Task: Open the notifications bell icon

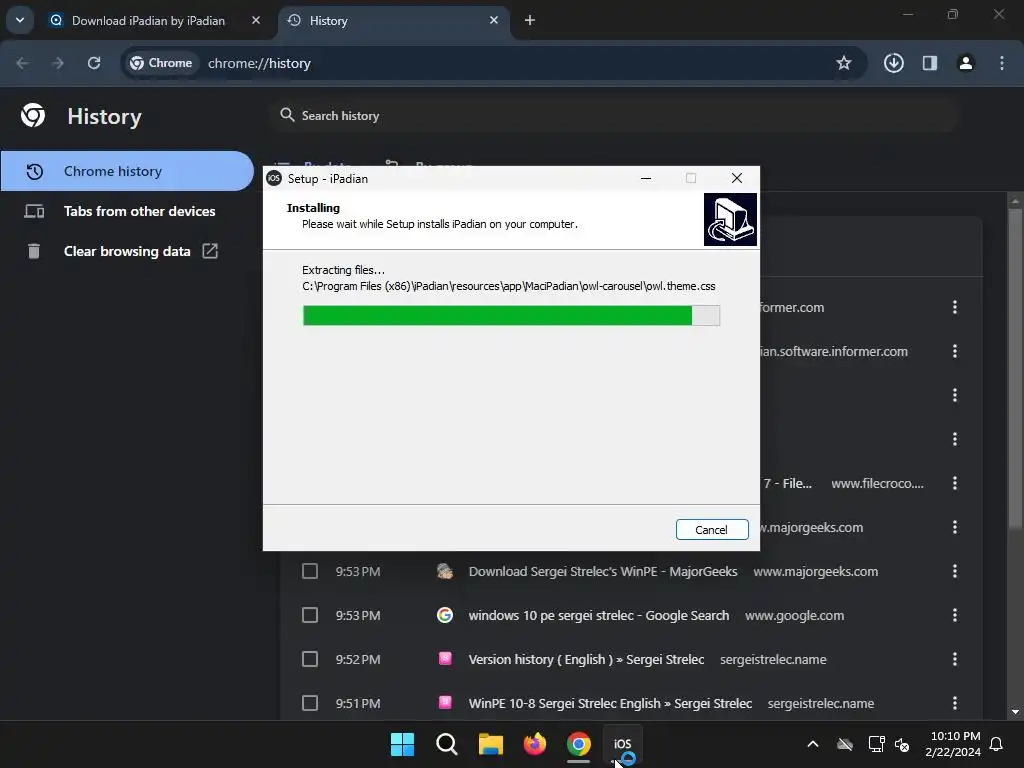Action: [996, 744]
